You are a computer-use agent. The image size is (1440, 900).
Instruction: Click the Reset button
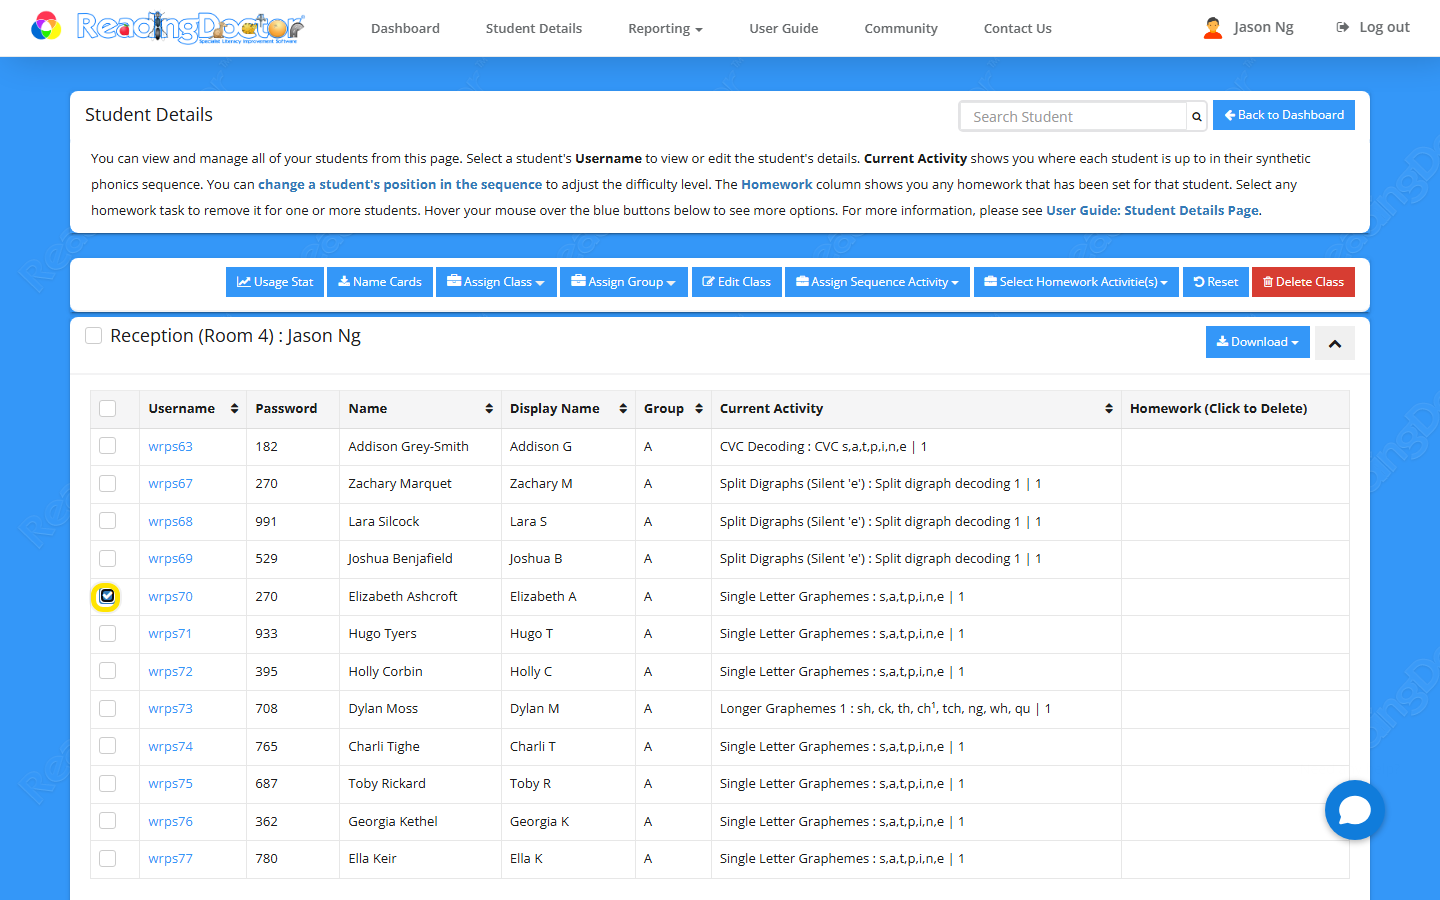(x=1215, y=282)
